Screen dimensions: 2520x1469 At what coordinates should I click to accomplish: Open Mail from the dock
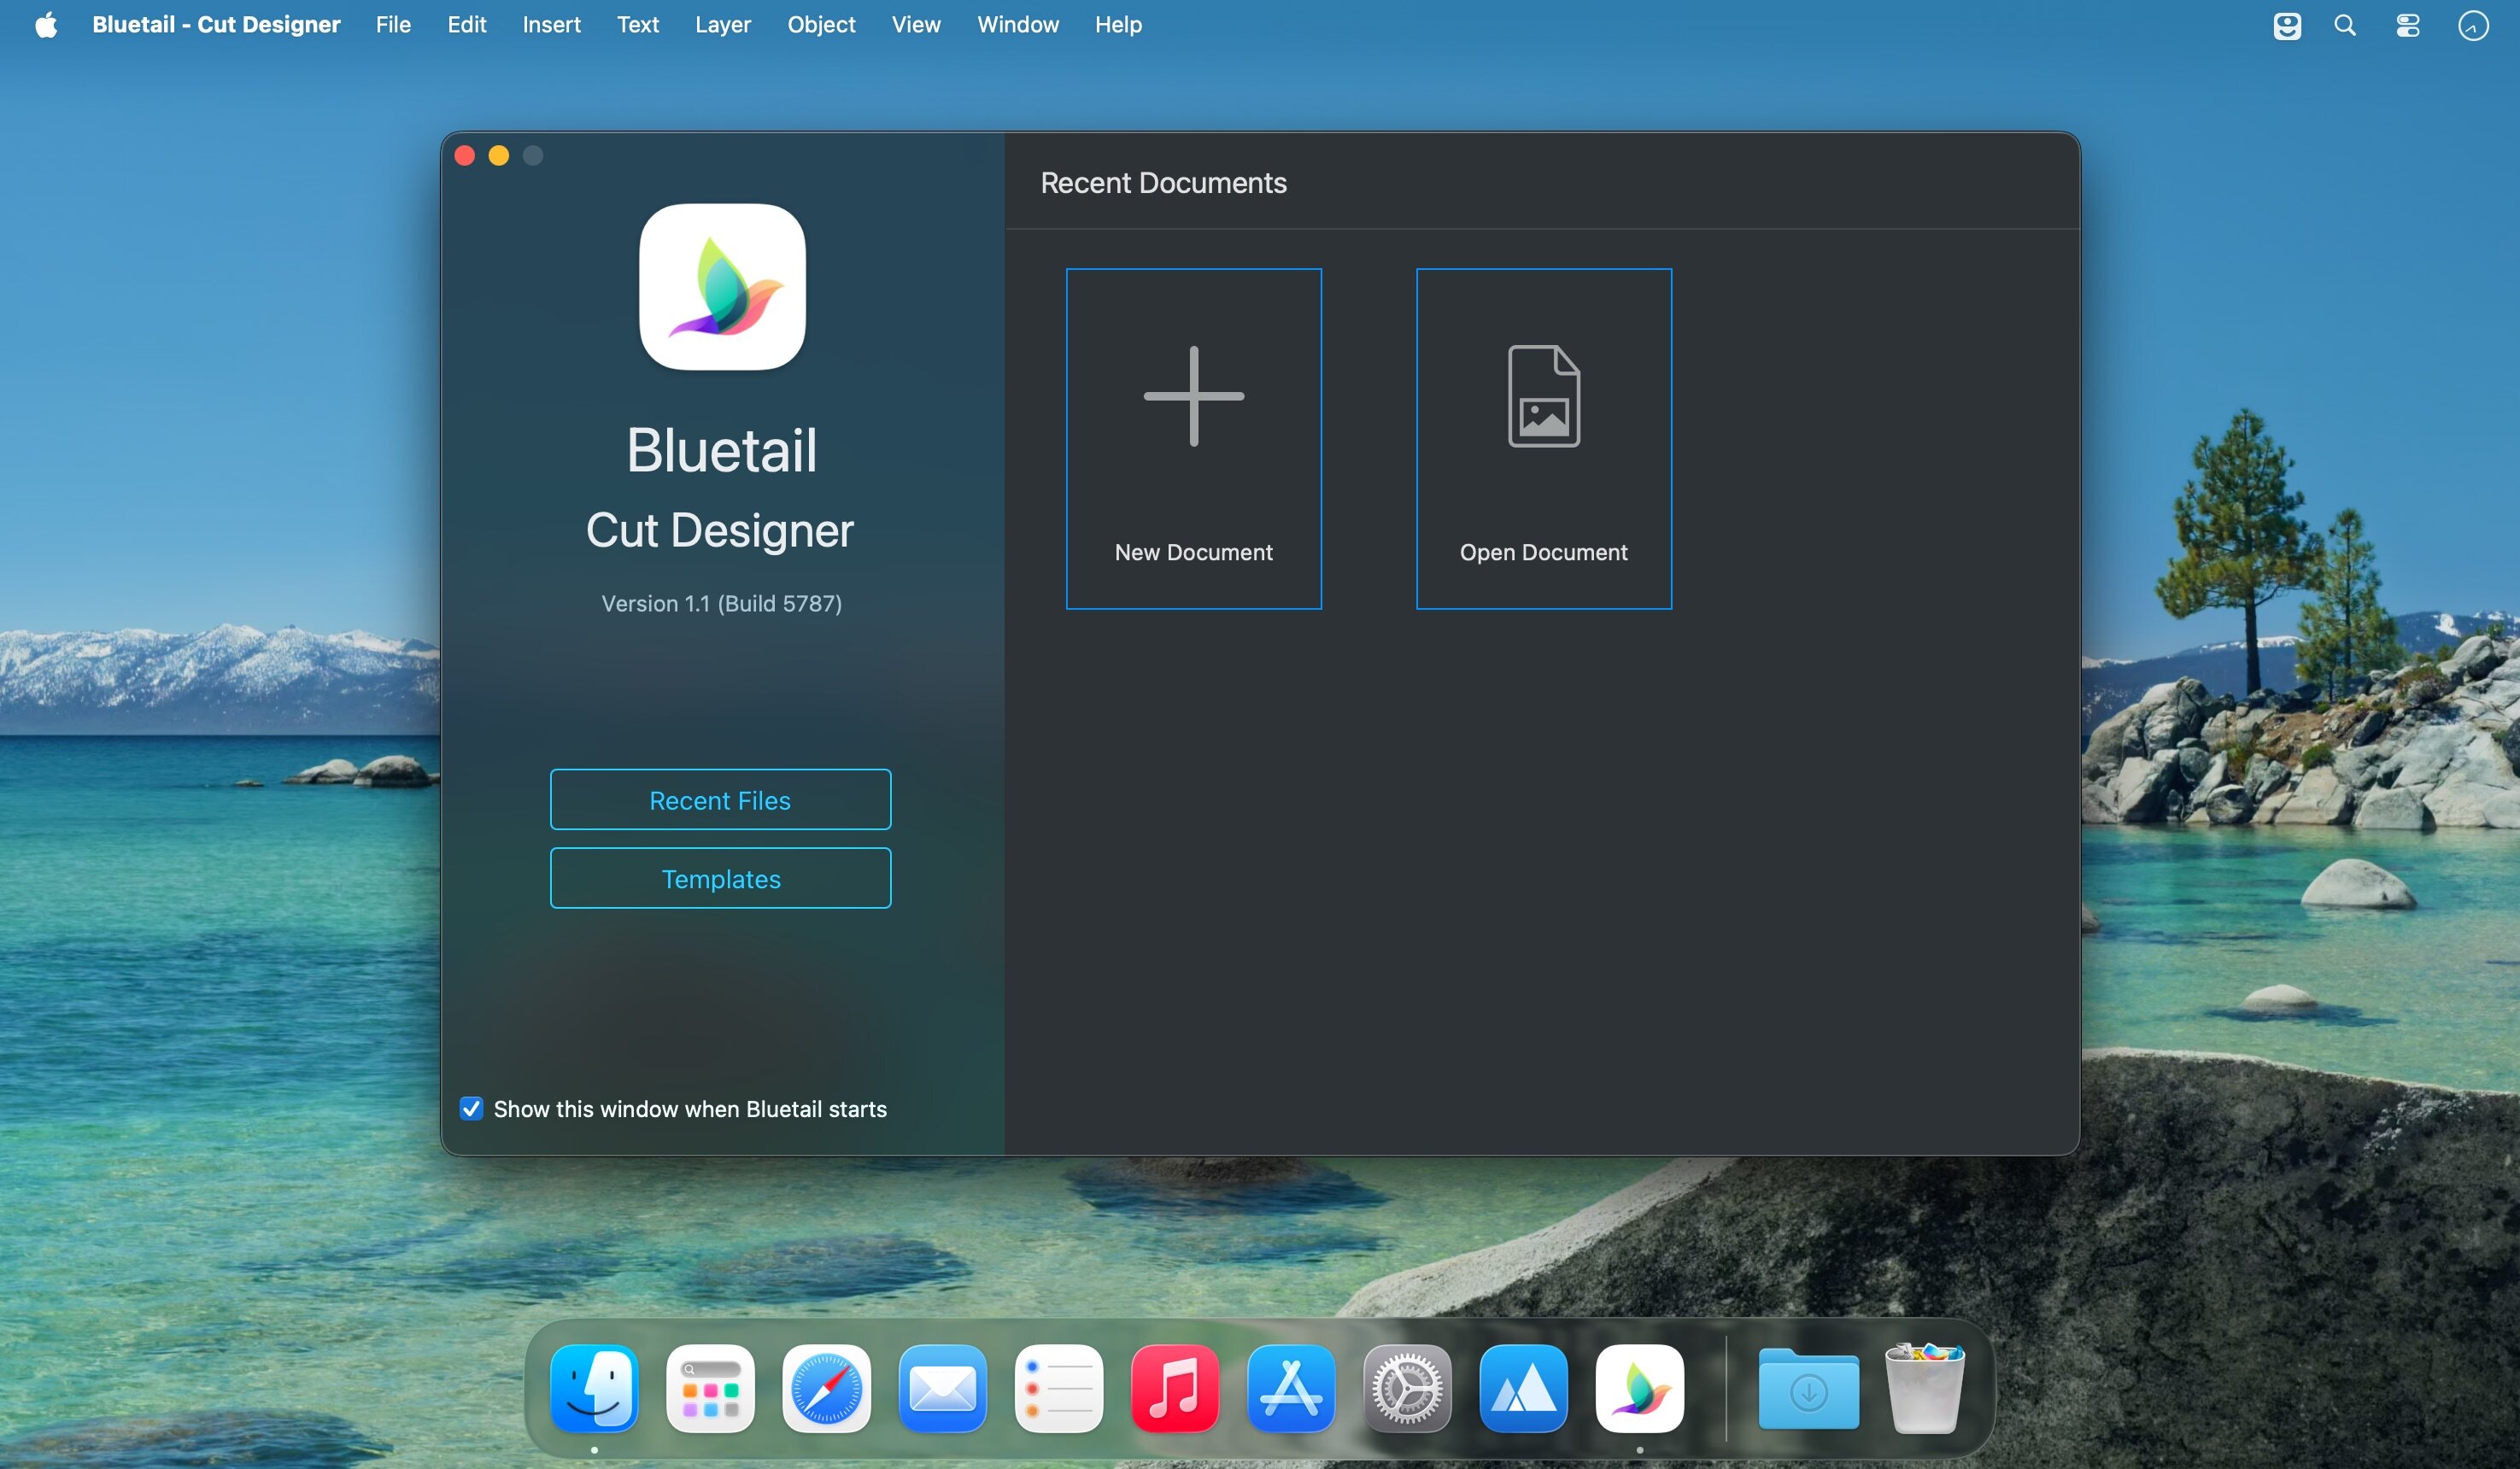coord(942,1388)
